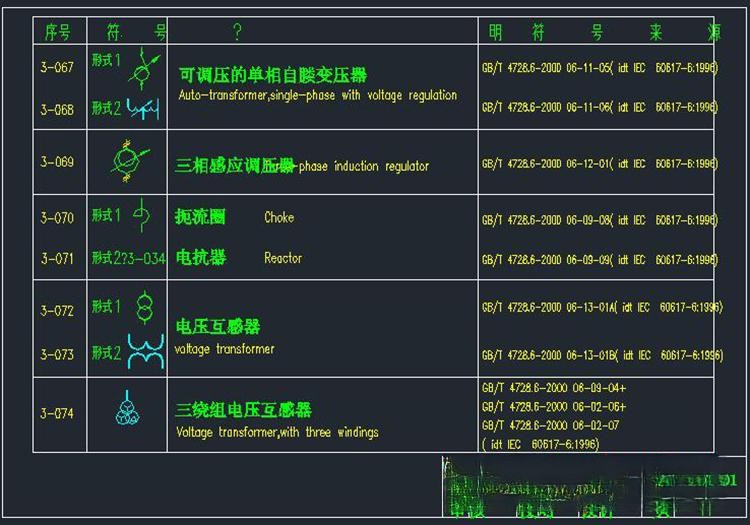Click serial number 3-072
Image resolution: width=750 pixels, height=525 pixels.
tap(57, 311)
